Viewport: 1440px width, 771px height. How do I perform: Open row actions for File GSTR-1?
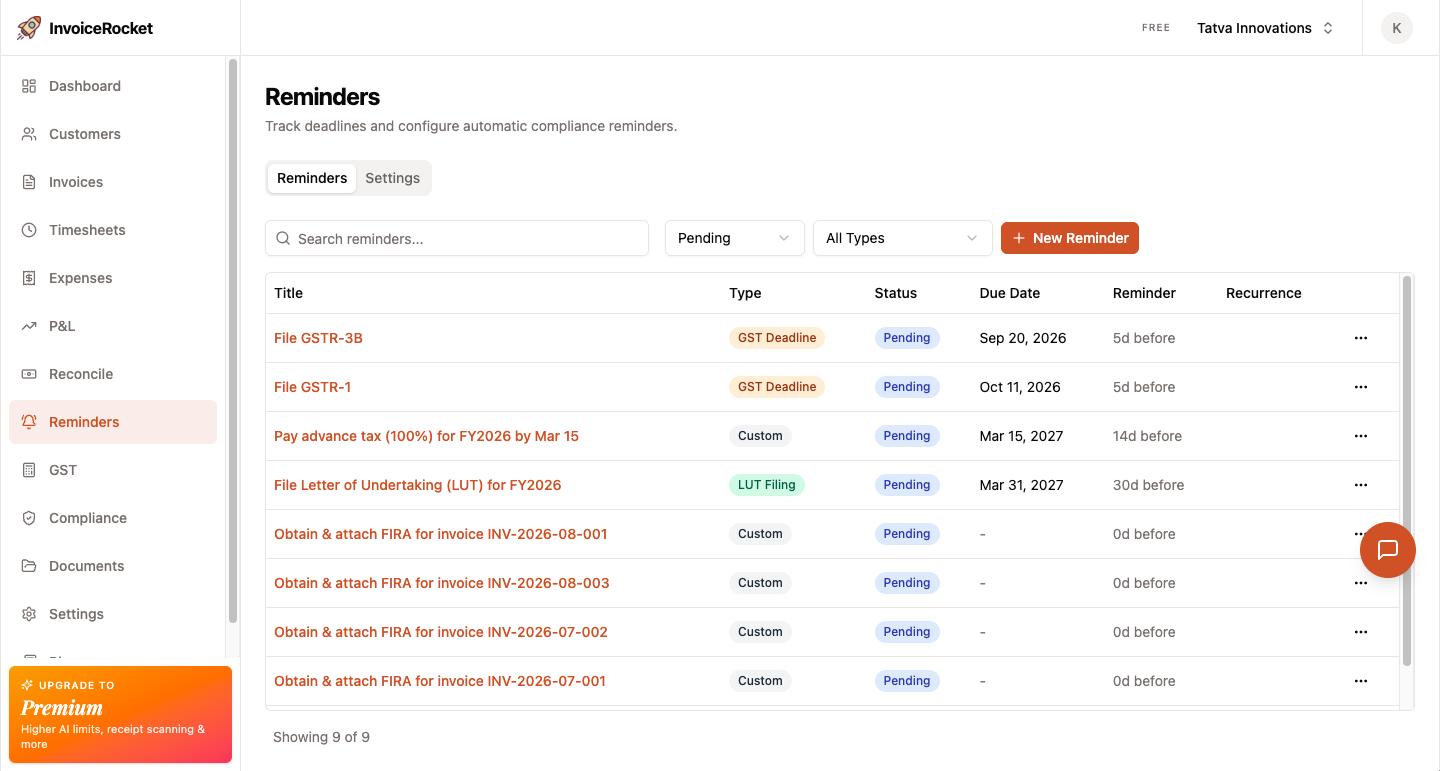tap(1361, 387)
